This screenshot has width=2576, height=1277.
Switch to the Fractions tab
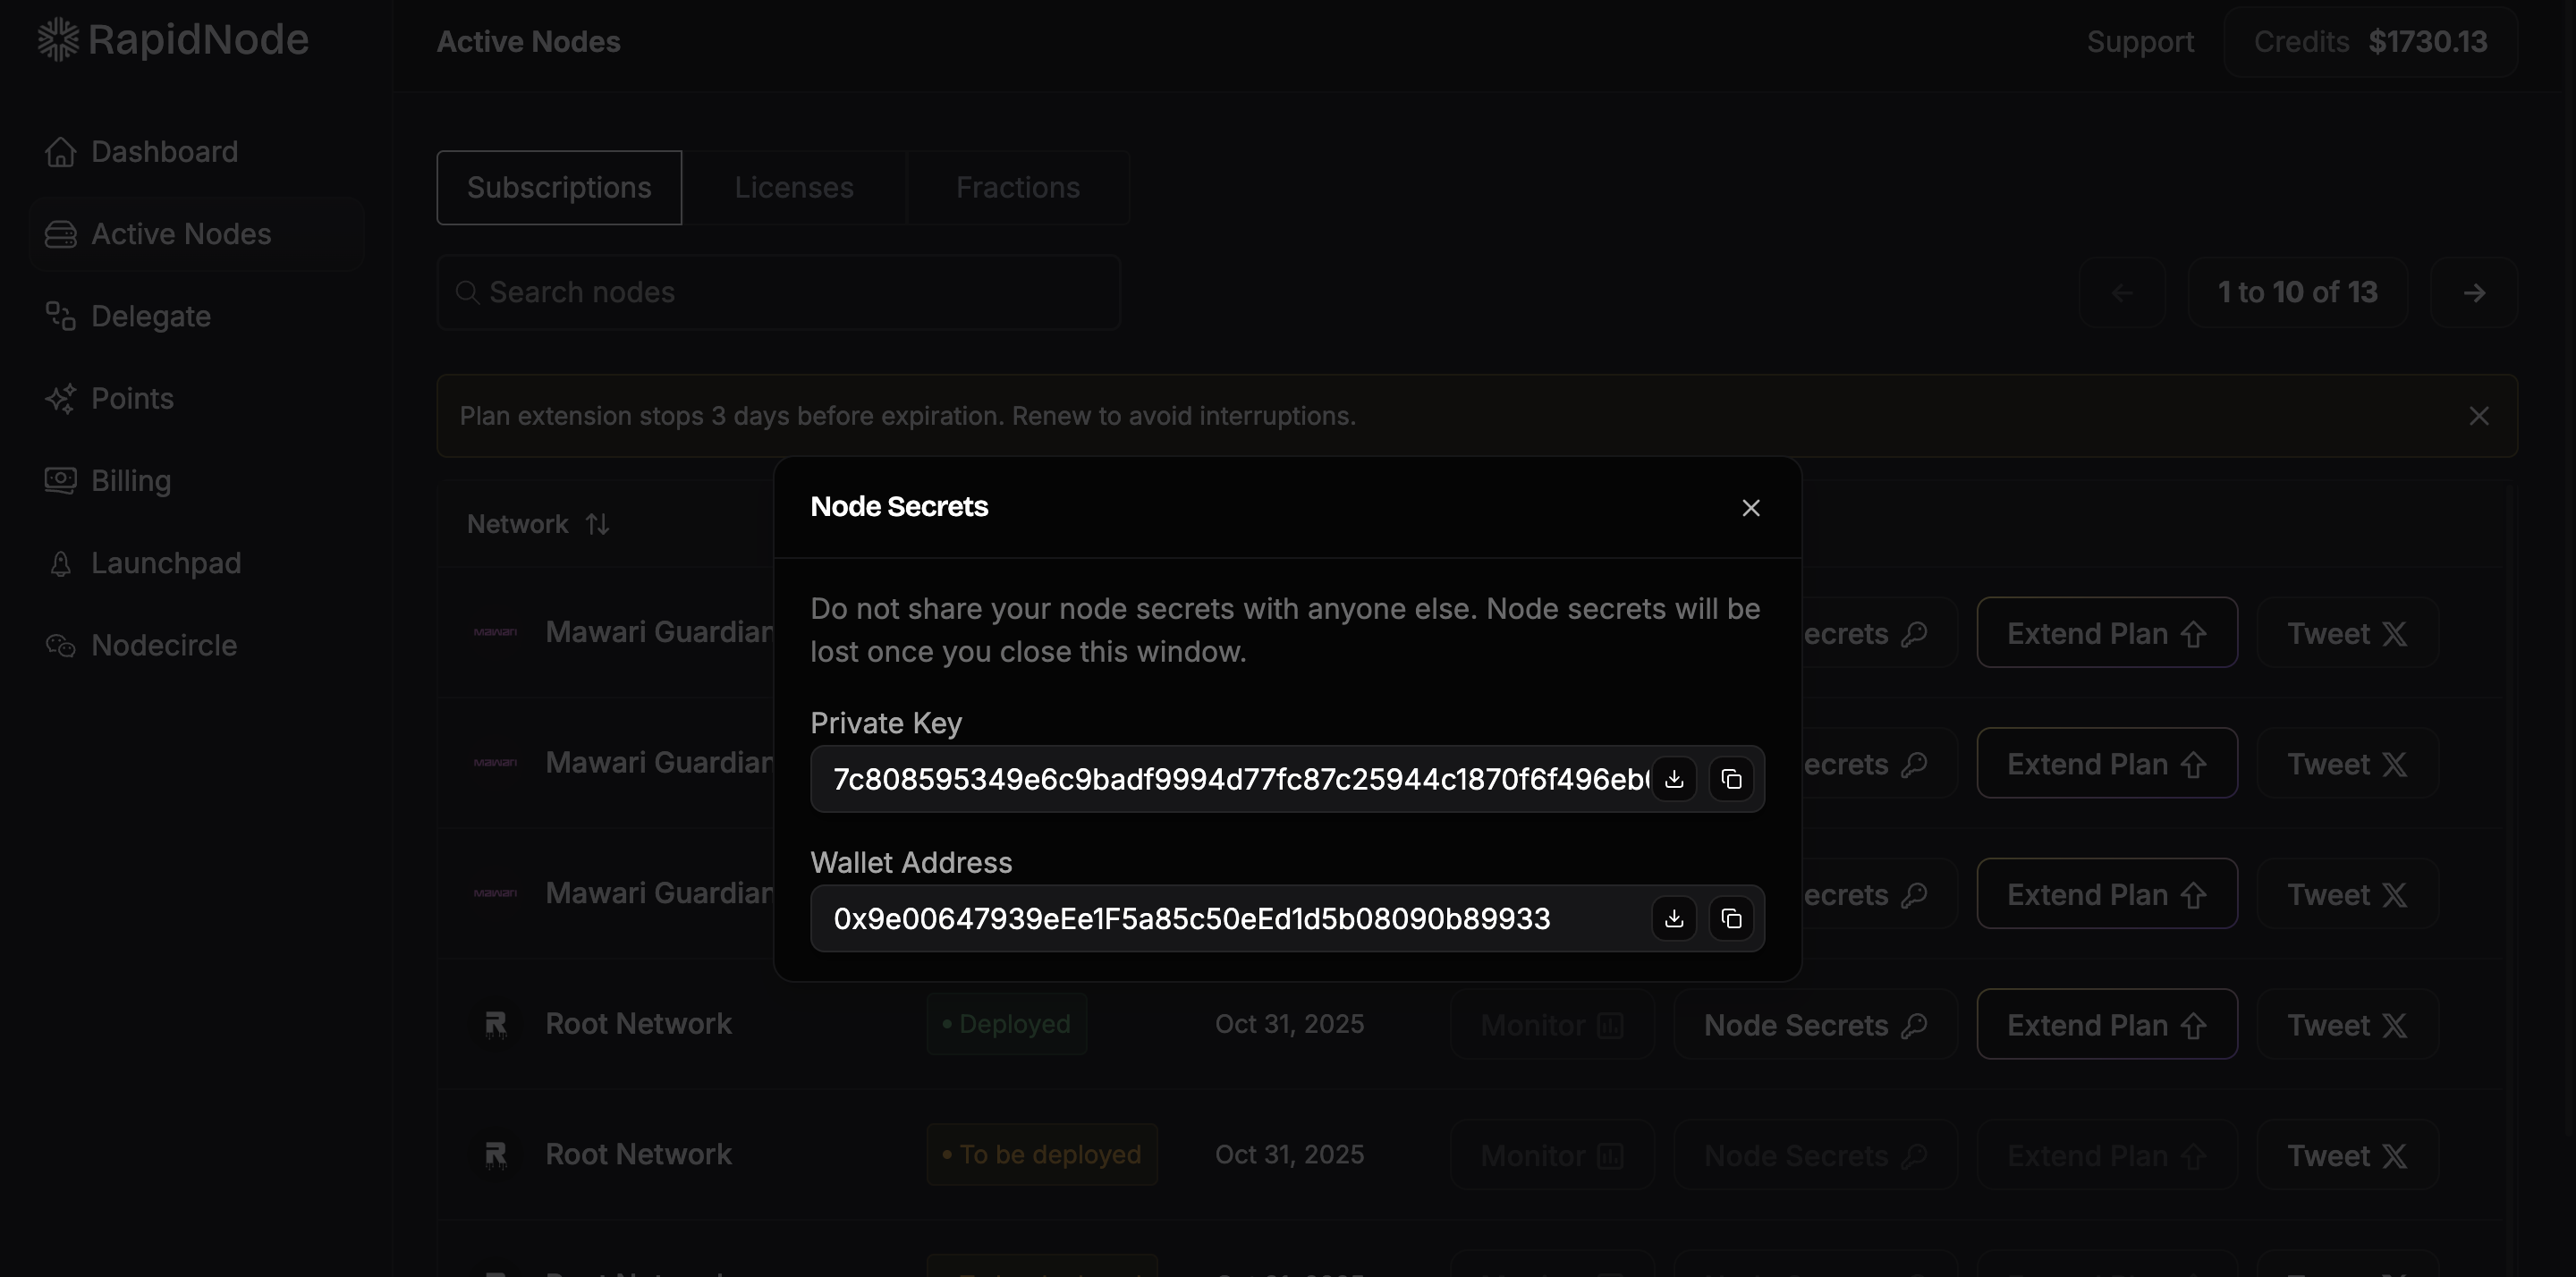tap(1017, 188)
